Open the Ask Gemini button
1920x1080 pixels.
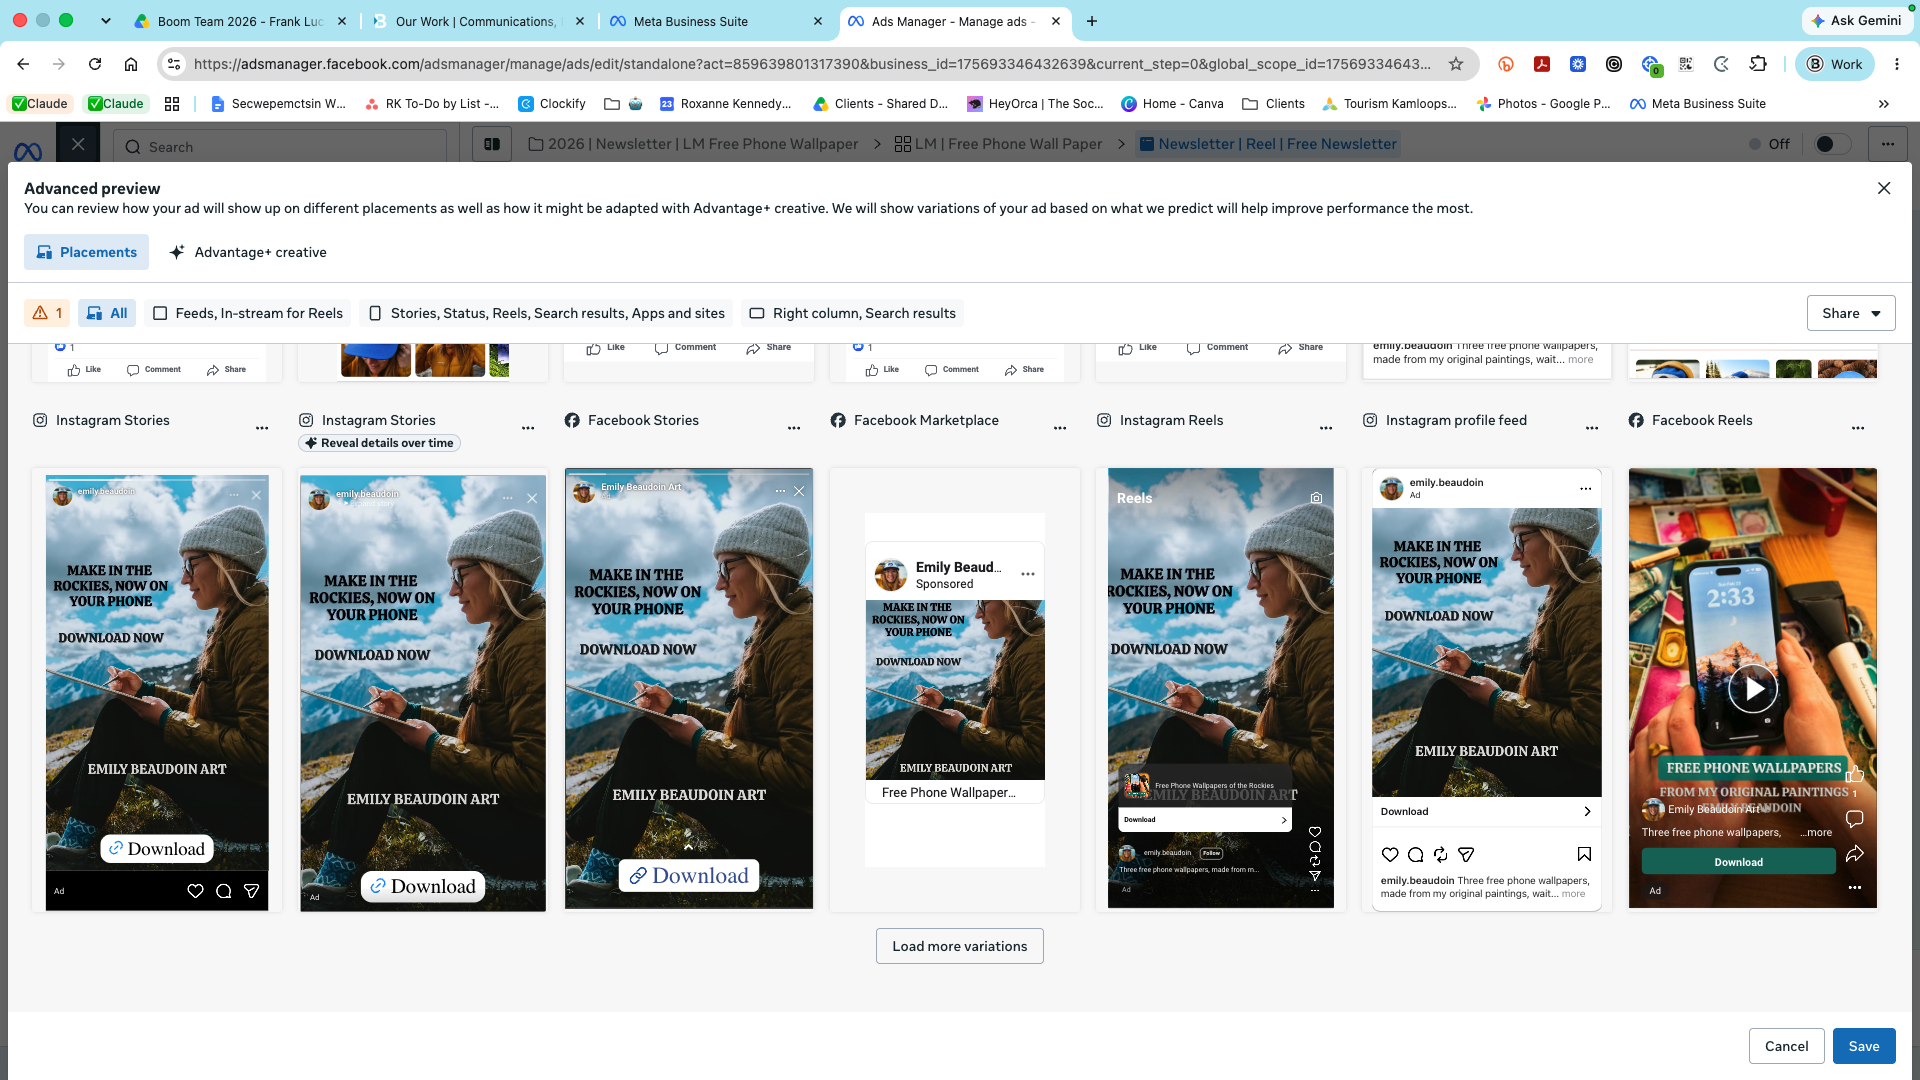tap(1856, 20)
